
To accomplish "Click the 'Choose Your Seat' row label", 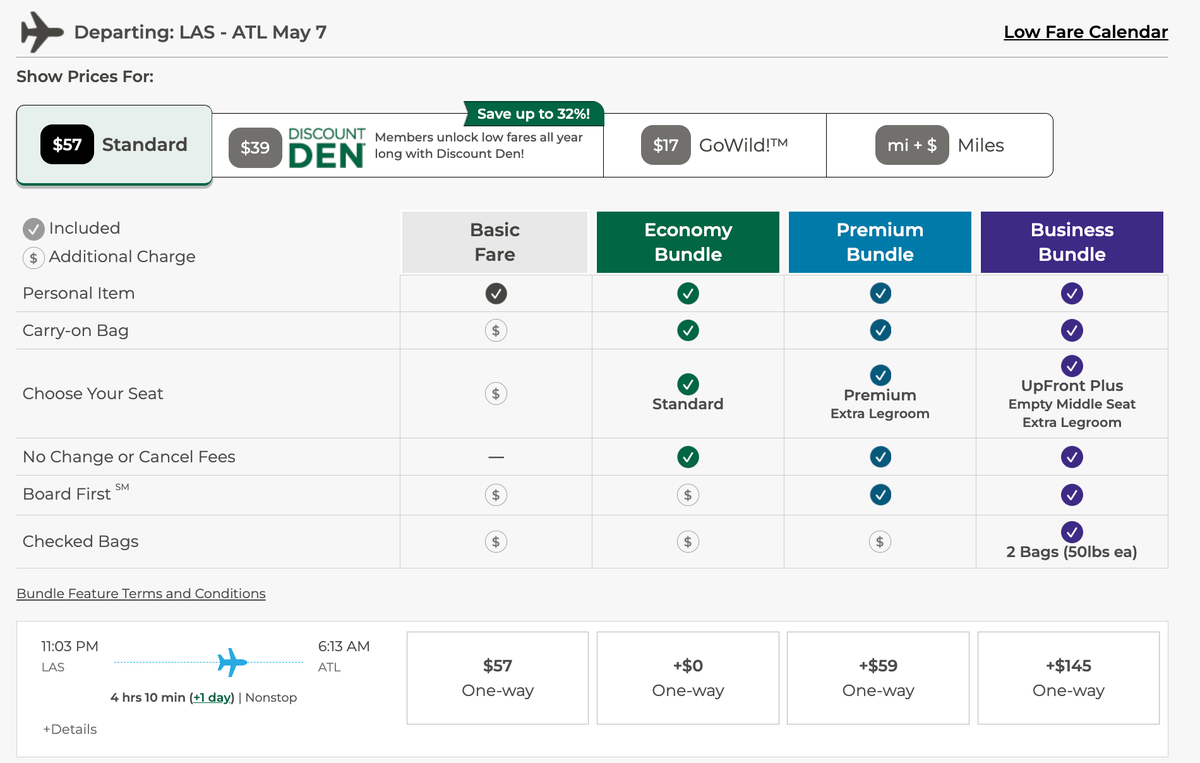I will click(93, 393).
